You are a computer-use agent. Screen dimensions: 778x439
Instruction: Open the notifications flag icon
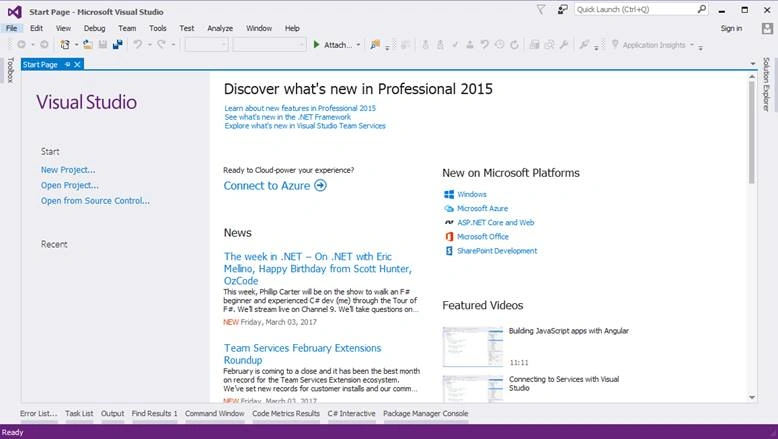[x=541, y=9]
